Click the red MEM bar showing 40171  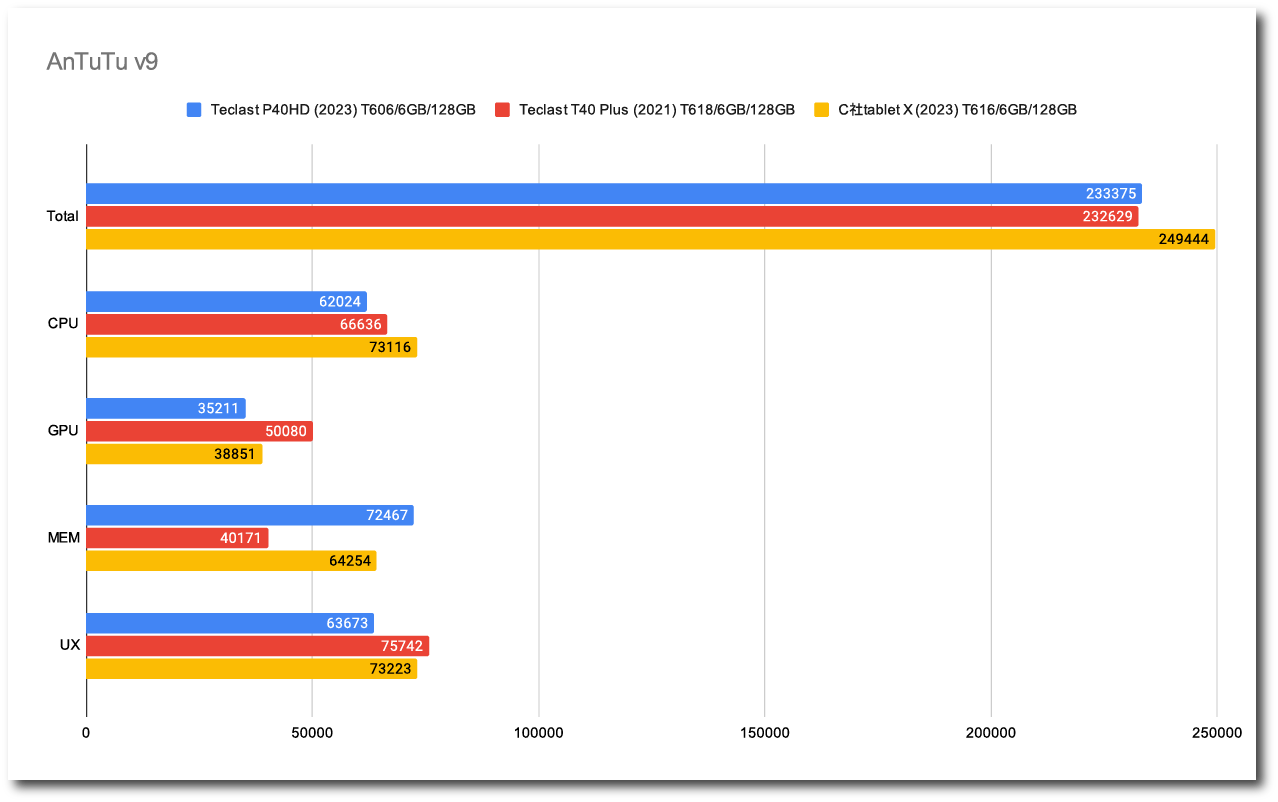[177, 538]
